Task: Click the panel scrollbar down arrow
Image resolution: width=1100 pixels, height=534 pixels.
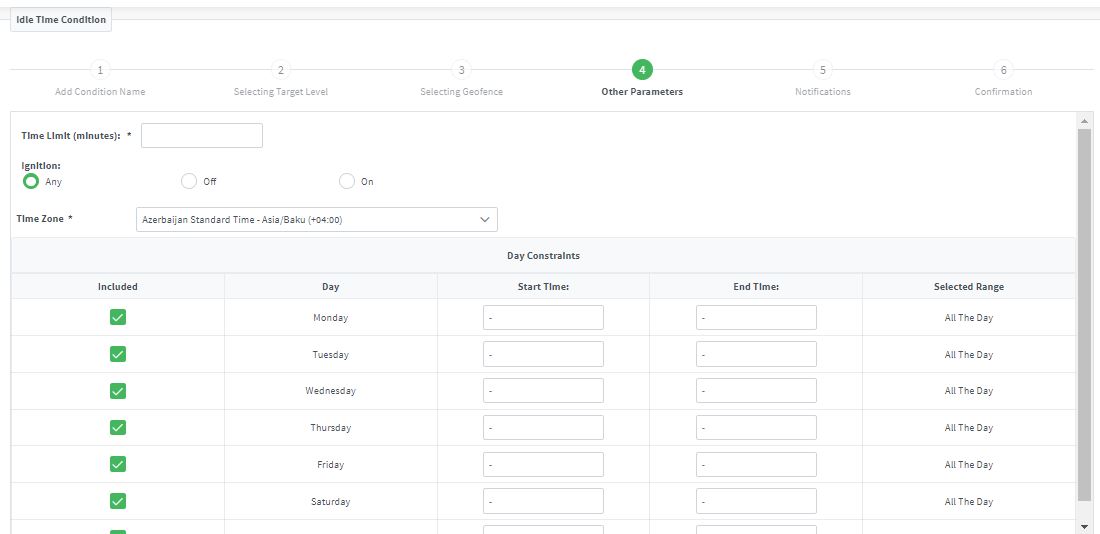Action: pyautogui.click(x=1085, y=526)
